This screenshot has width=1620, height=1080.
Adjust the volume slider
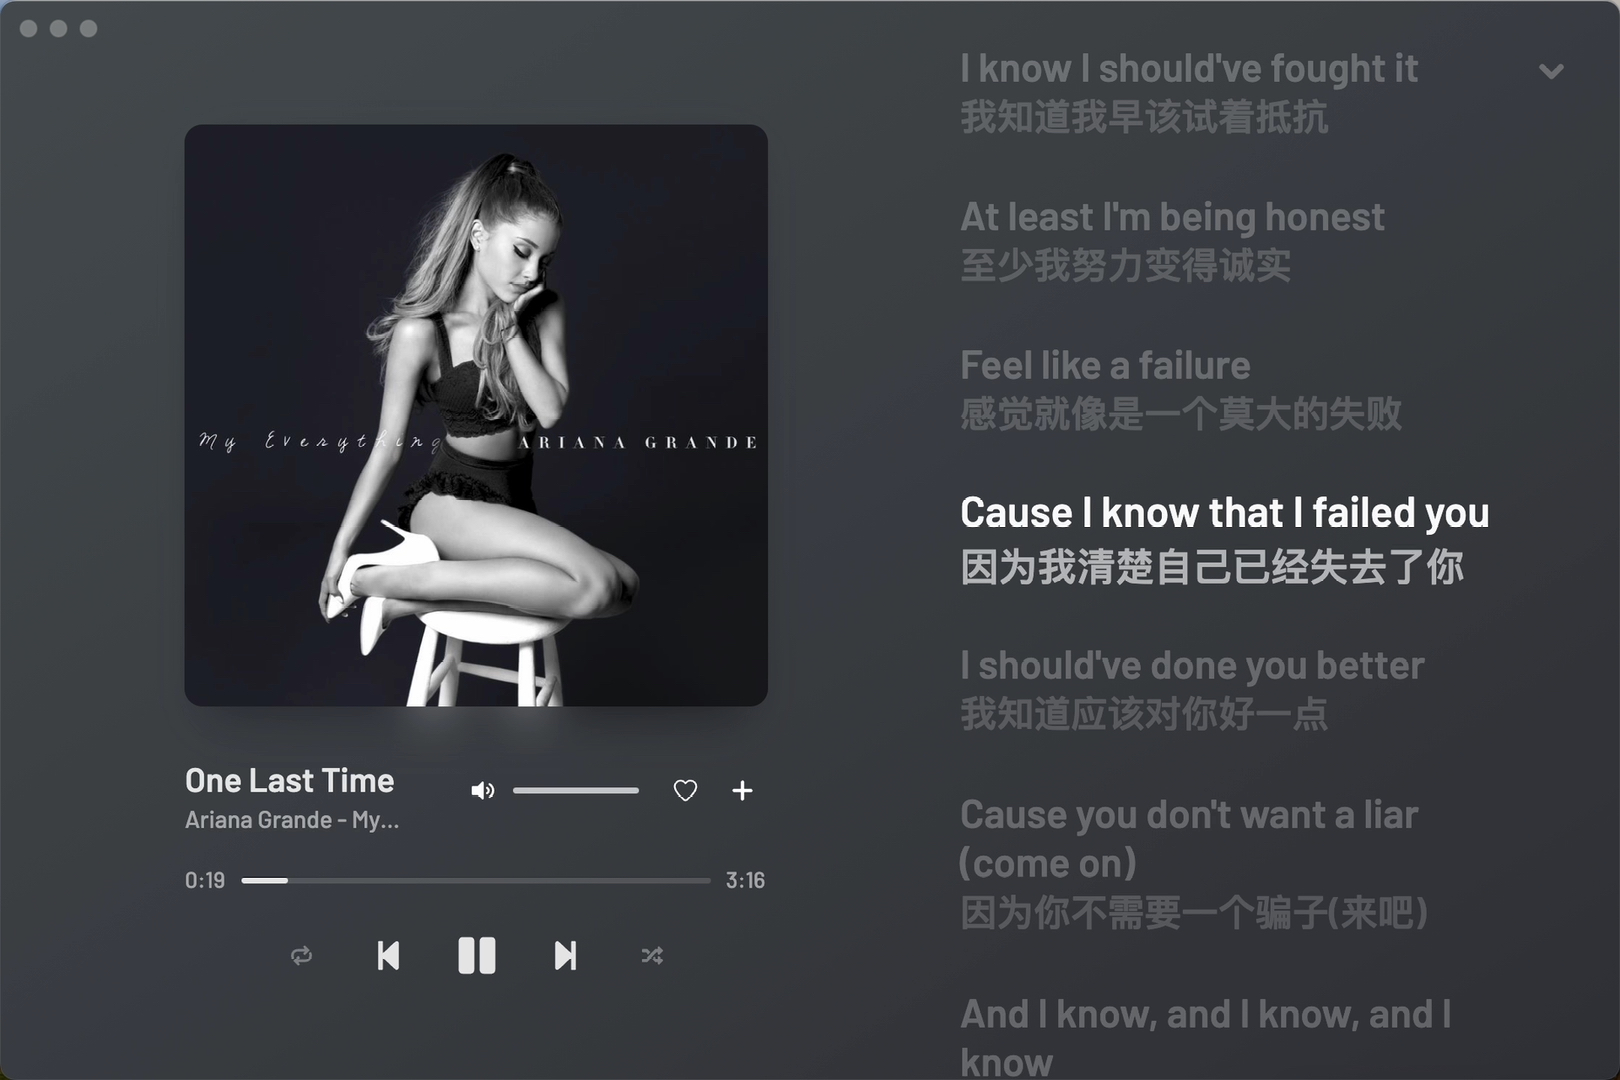576,790
